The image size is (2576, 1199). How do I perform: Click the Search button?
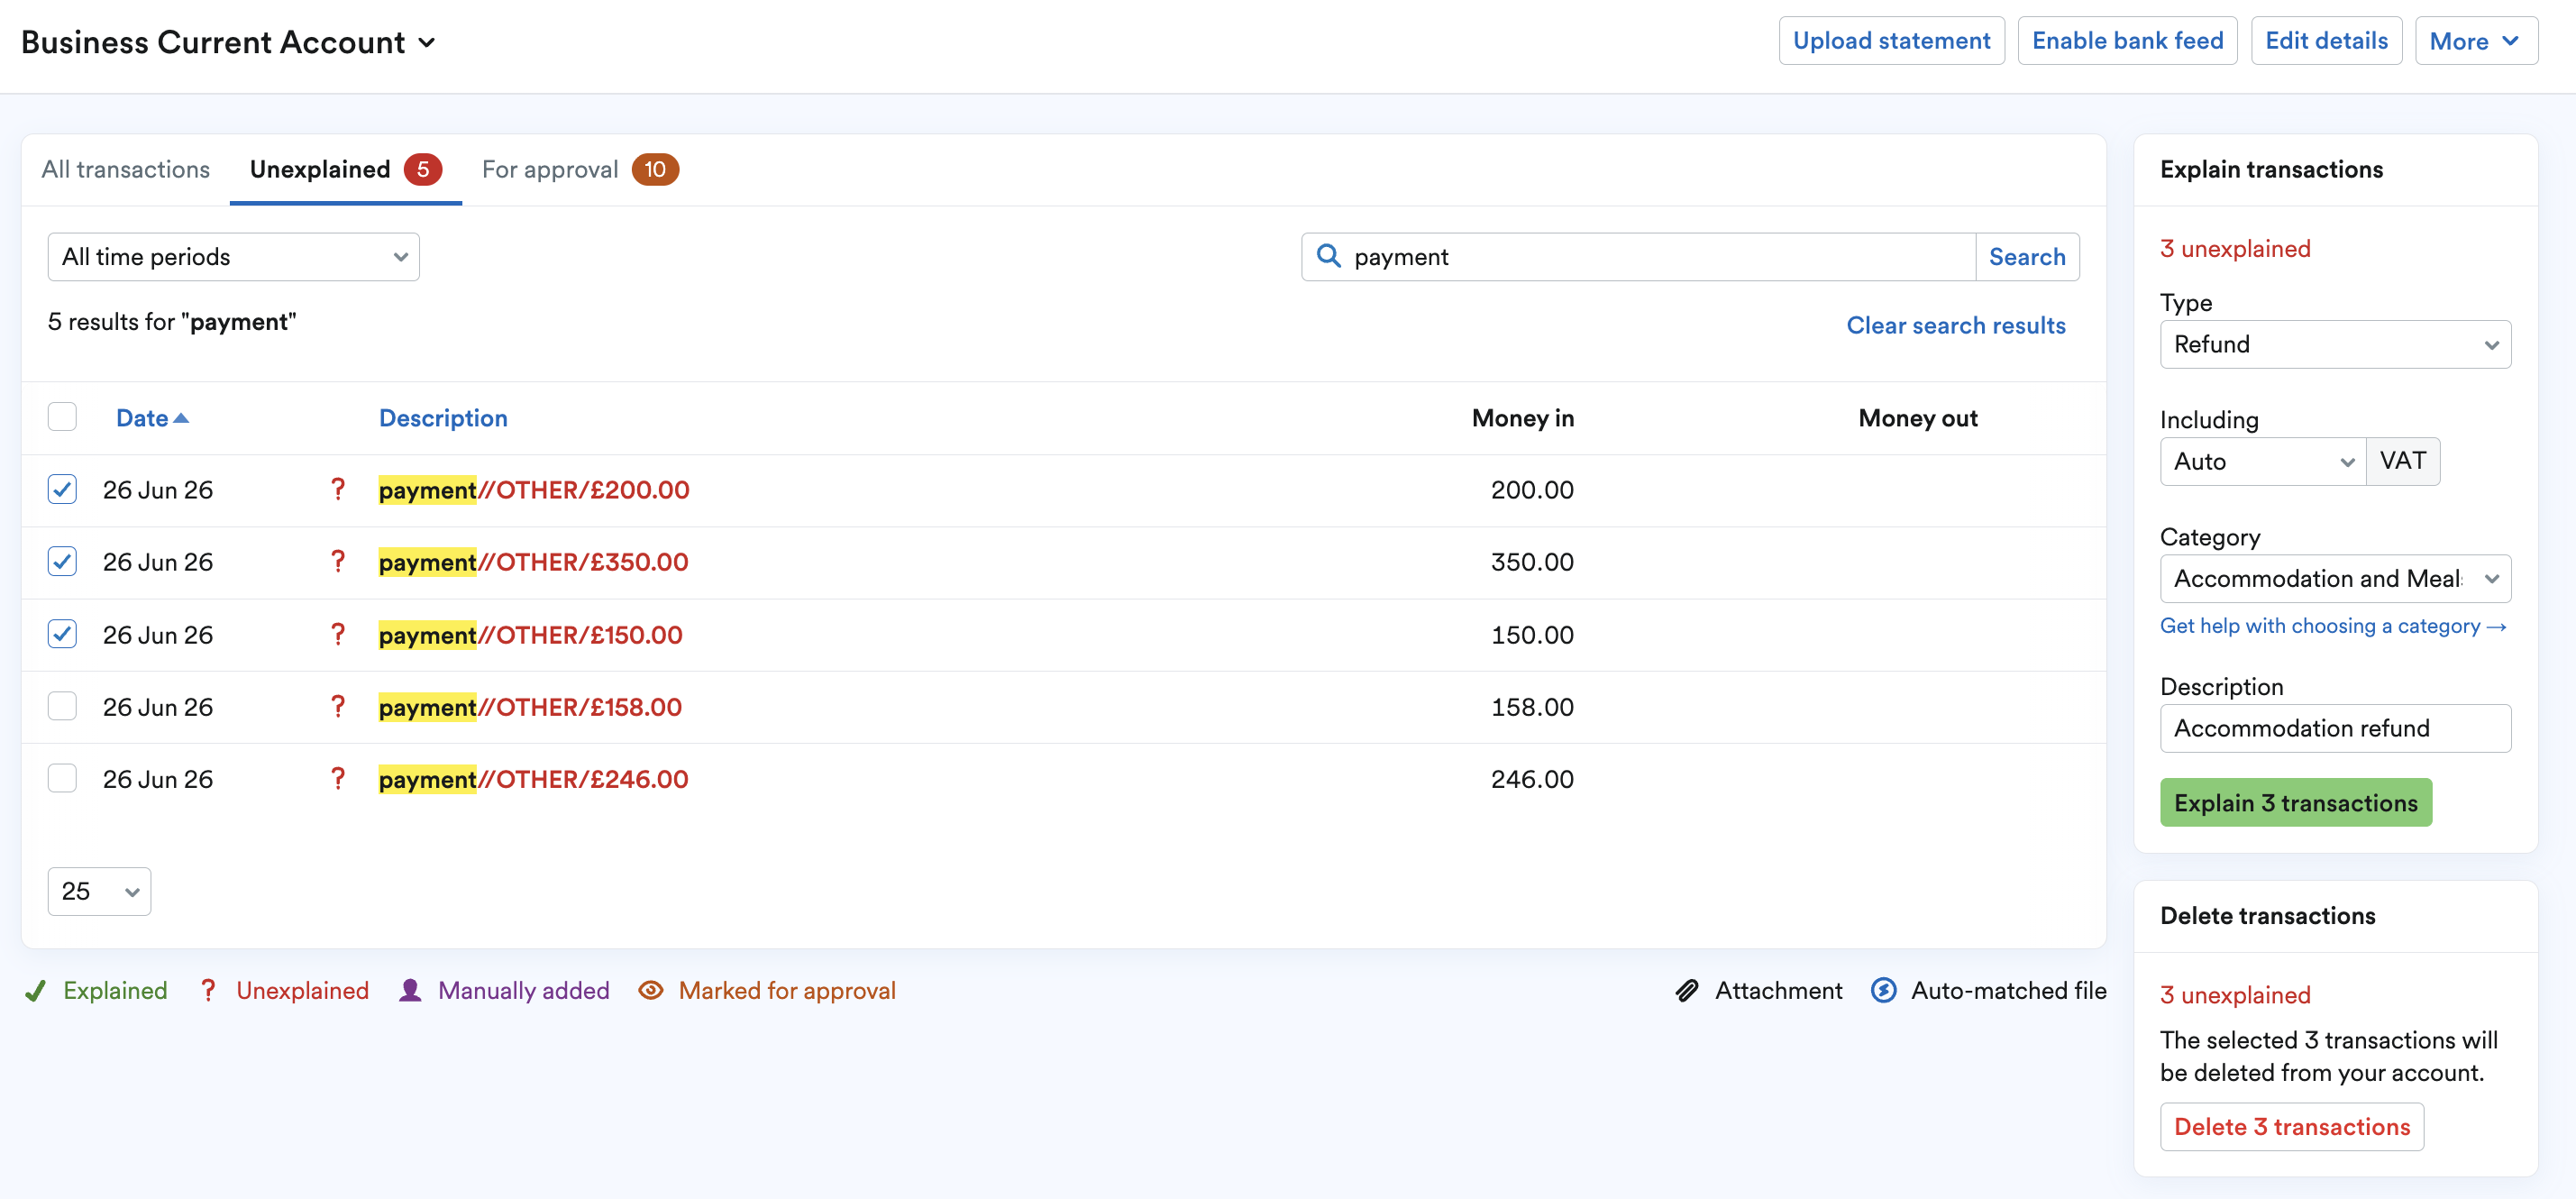(2027, 257)
